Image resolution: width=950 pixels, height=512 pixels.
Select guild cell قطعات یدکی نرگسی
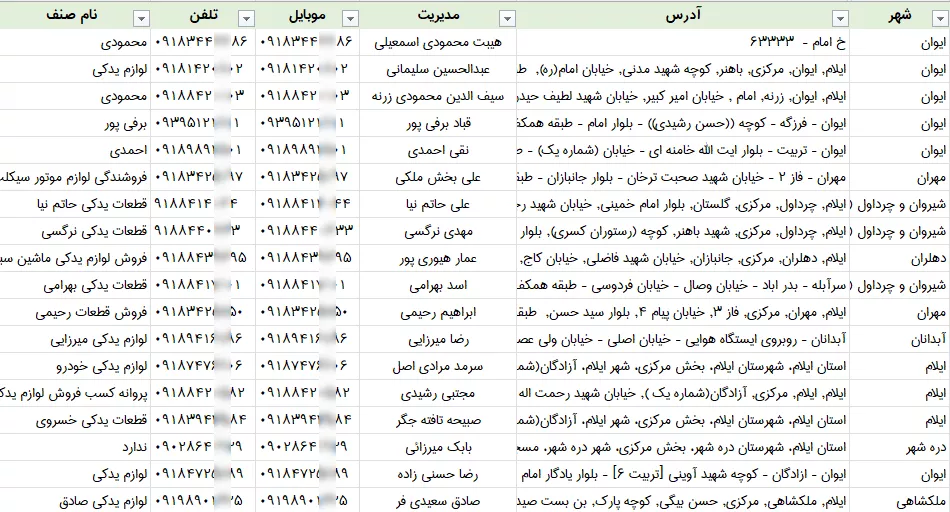click(x=75, y=231)
